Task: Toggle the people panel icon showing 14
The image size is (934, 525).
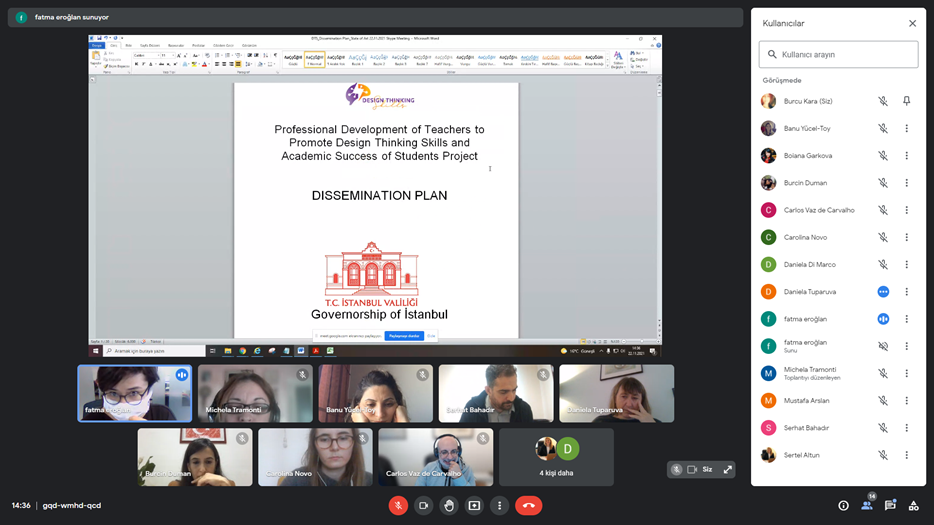Action: [867, 505]
